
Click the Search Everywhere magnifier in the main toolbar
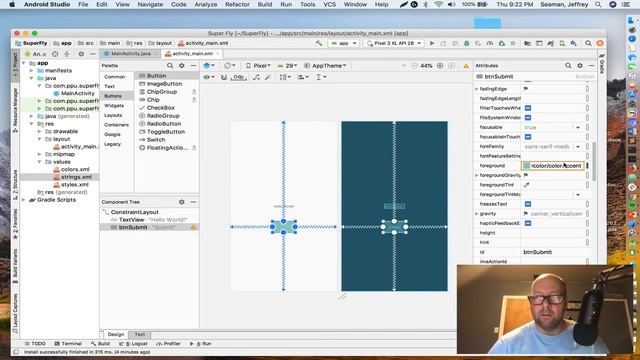pyautogui.click(x=588, y=43)
